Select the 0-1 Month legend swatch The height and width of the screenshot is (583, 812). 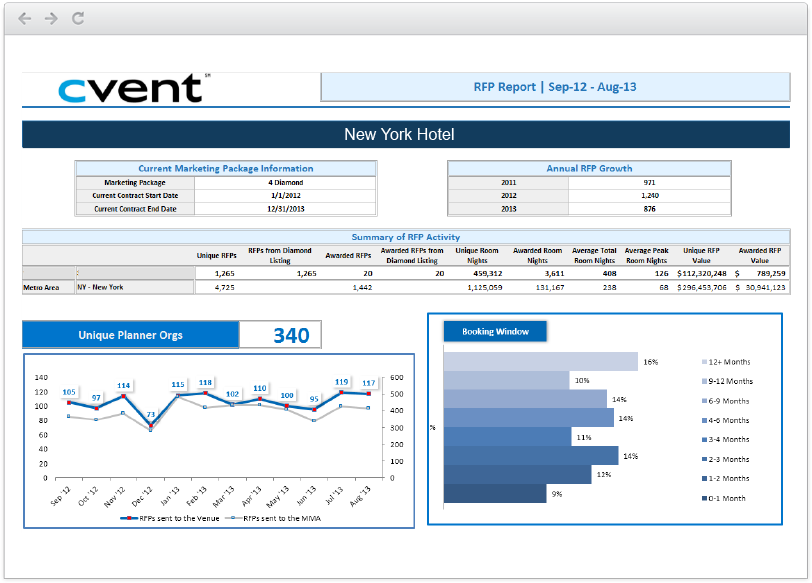pos(705,498)
